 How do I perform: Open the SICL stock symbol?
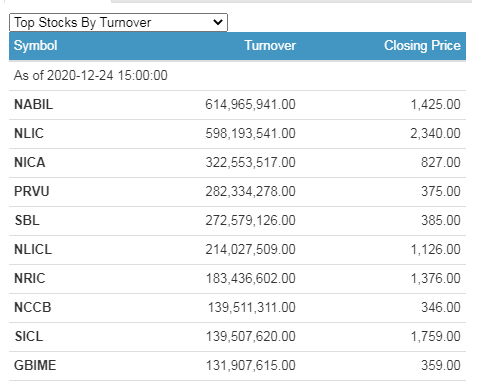click(x=29, y=337)
